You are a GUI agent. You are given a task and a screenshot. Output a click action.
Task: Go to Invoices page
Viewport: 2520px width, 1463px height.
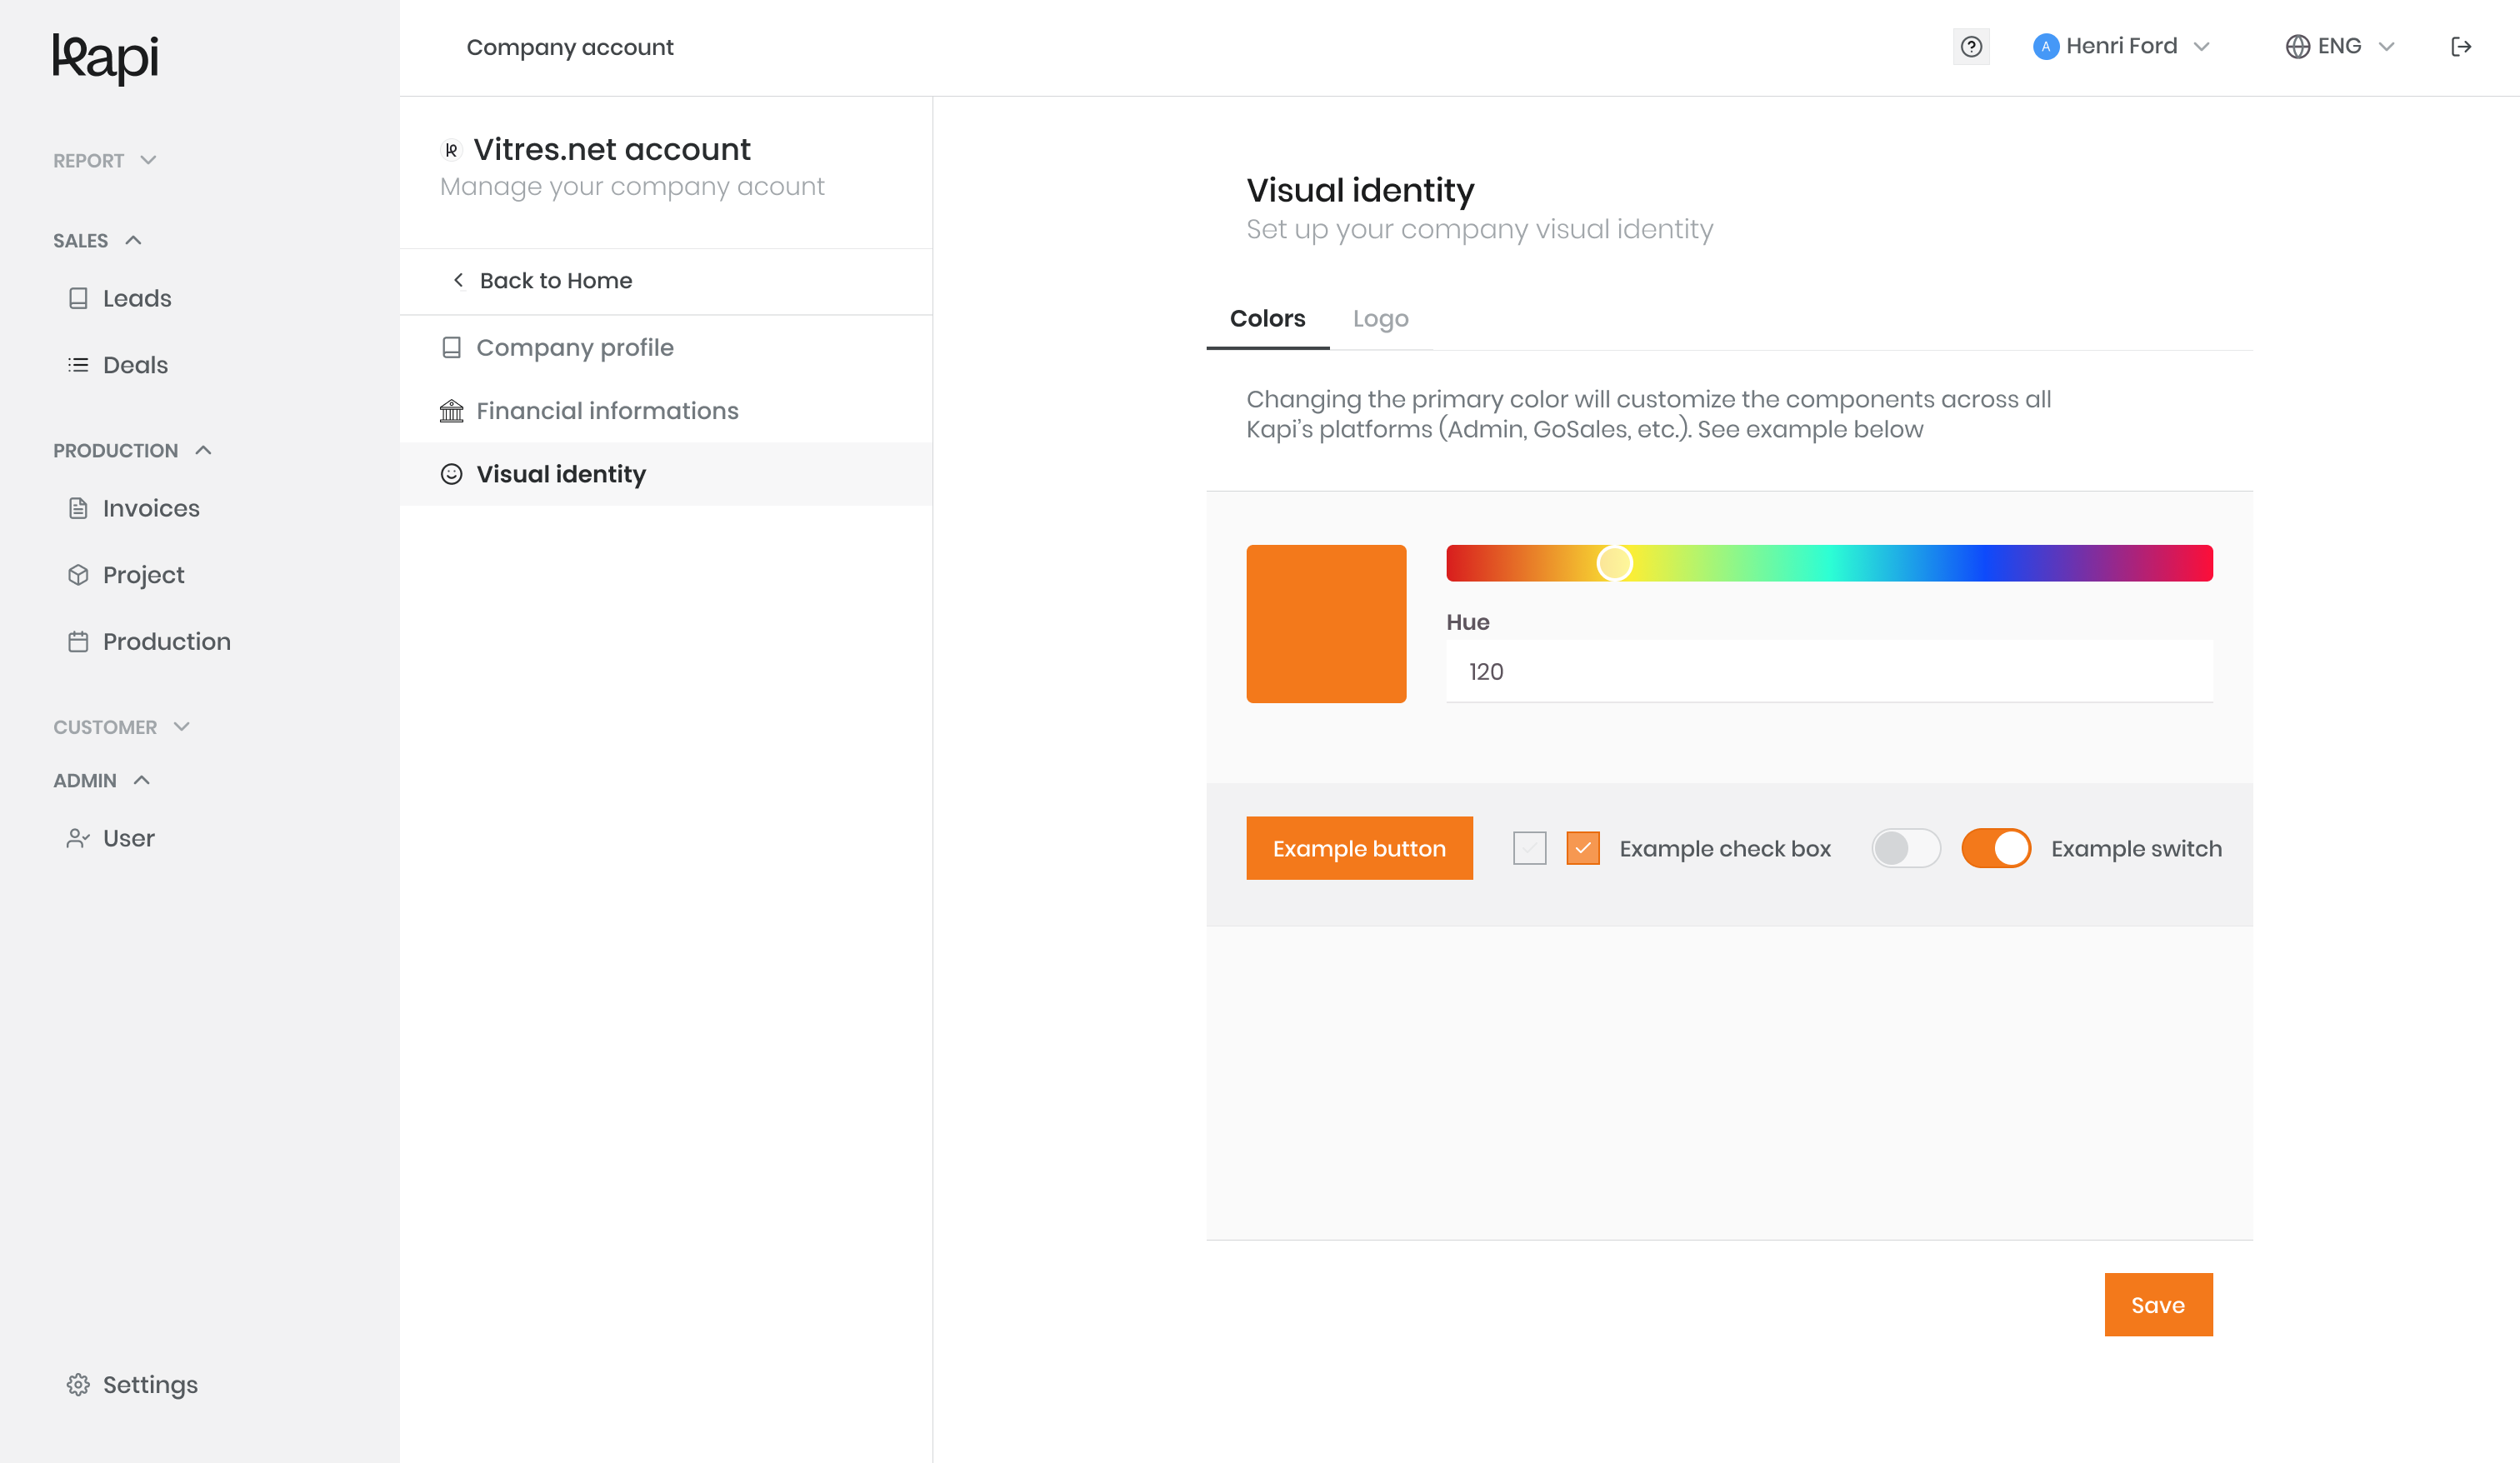pos(151,508)
